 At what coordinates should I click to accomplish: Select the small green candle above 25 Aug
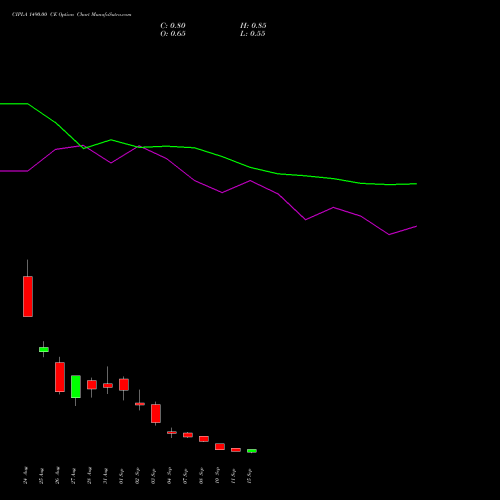pos(44,349)
